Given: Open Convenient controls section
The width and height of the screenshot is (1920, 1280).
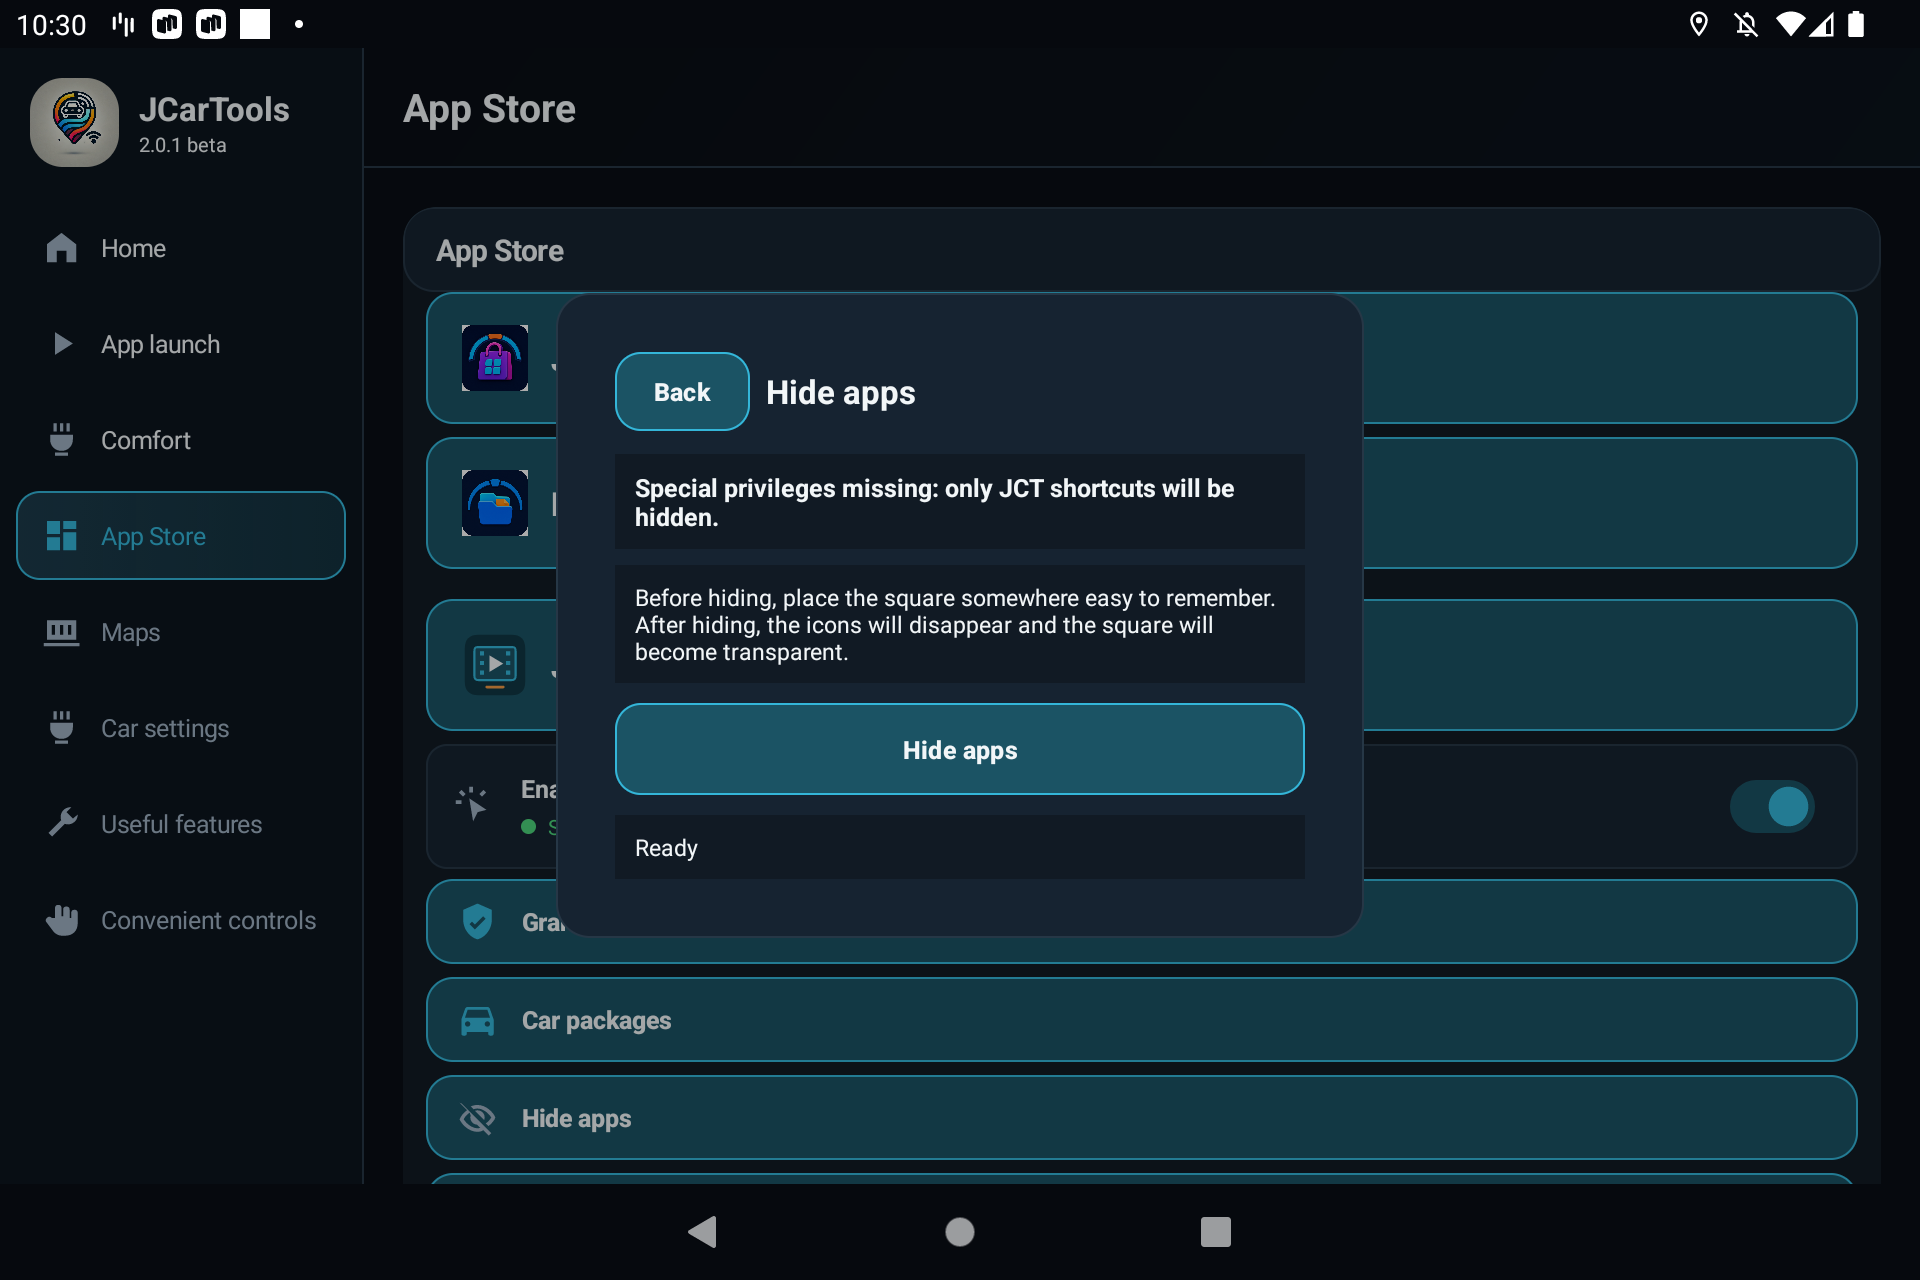Looking at the screenshot, I should point(181,920).
